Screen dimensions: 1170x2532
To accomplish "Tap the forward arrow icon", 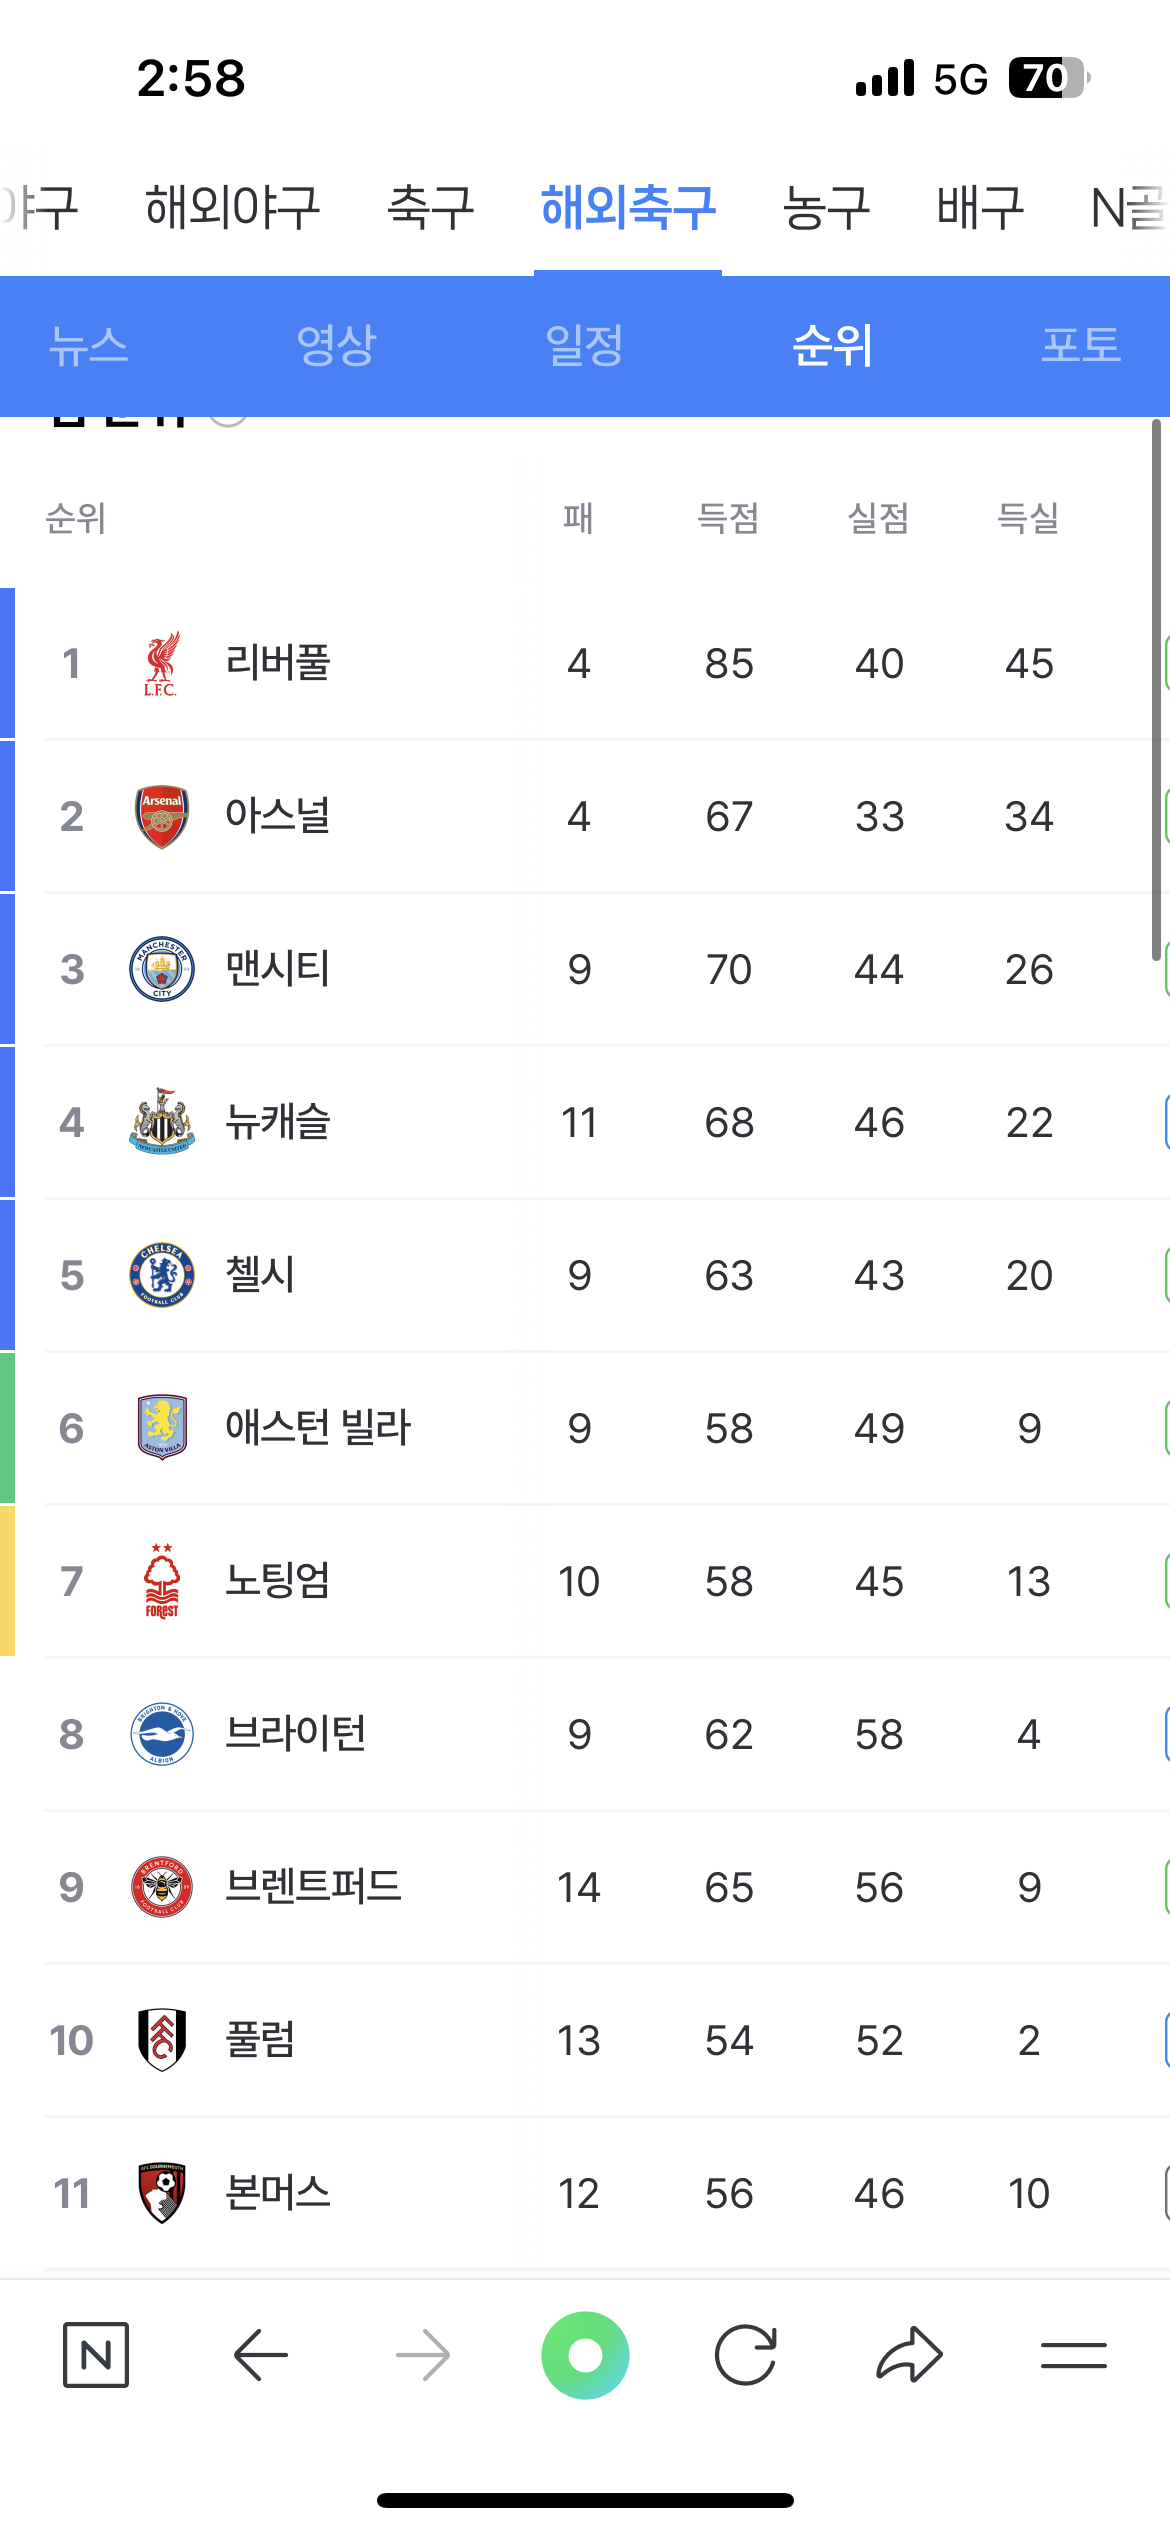I will [x=423, y=2355].
